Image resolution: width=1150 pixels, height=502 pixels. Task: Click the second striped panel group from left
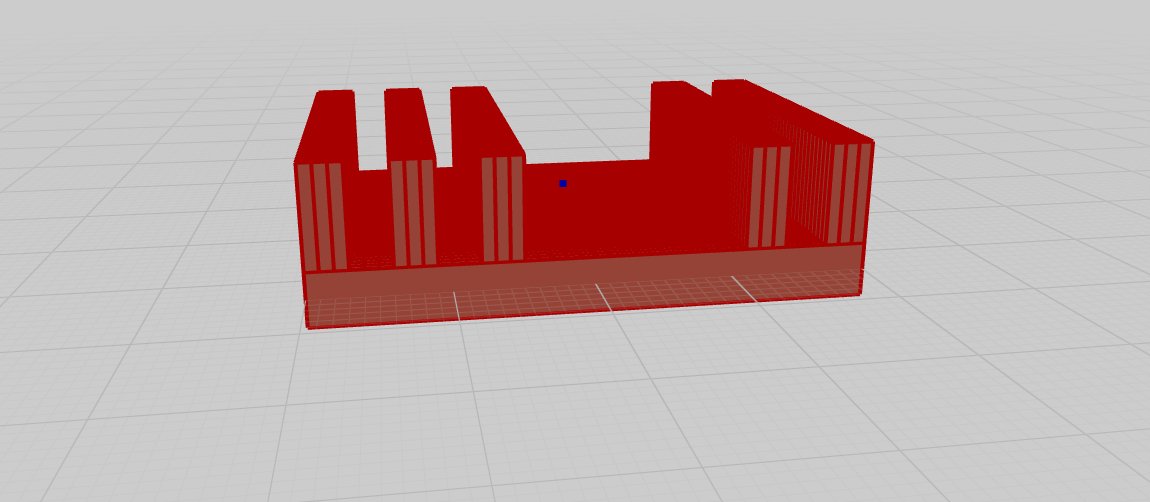coord(412,212)
